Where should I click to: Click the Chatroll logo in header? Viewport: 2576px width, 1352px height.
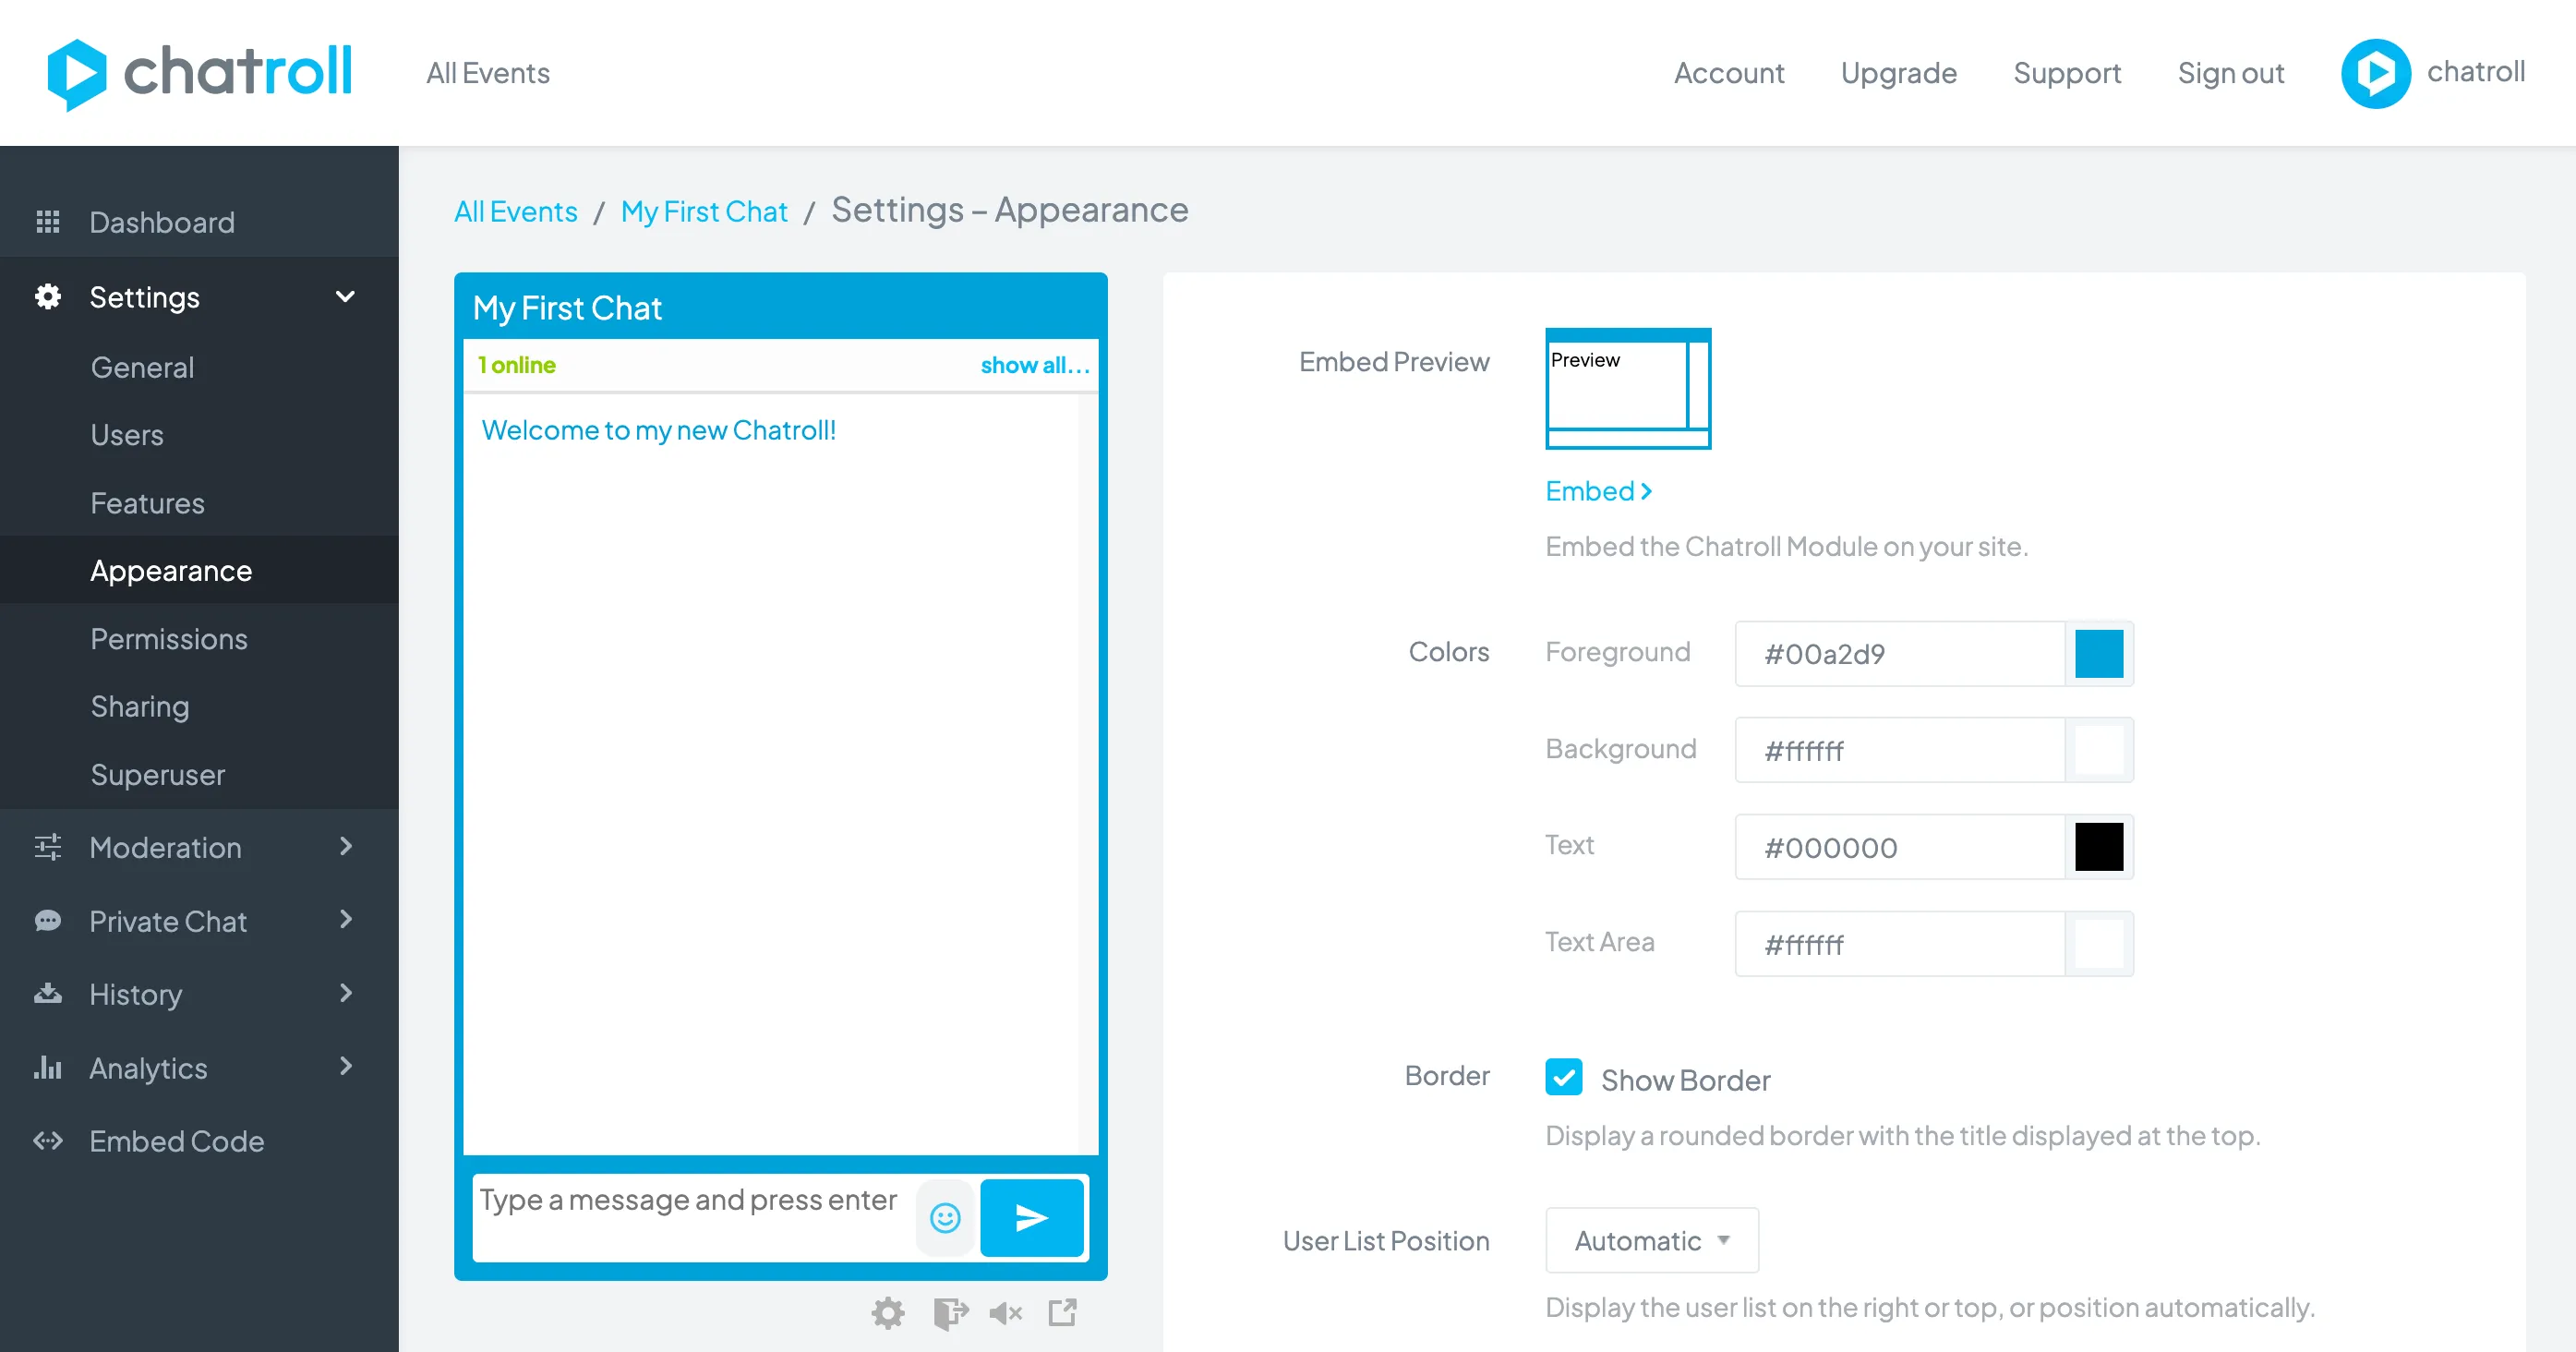[x=200, y=73]
